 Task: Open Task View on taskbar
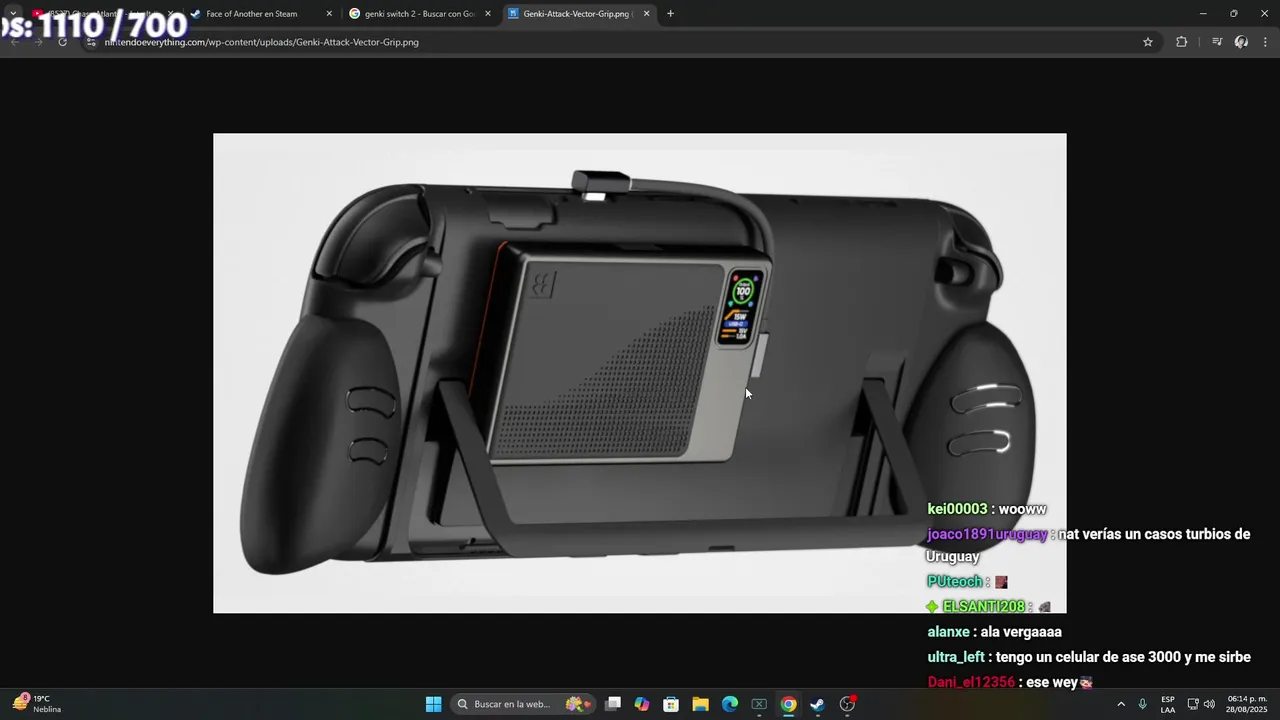[x=613, y=704]
